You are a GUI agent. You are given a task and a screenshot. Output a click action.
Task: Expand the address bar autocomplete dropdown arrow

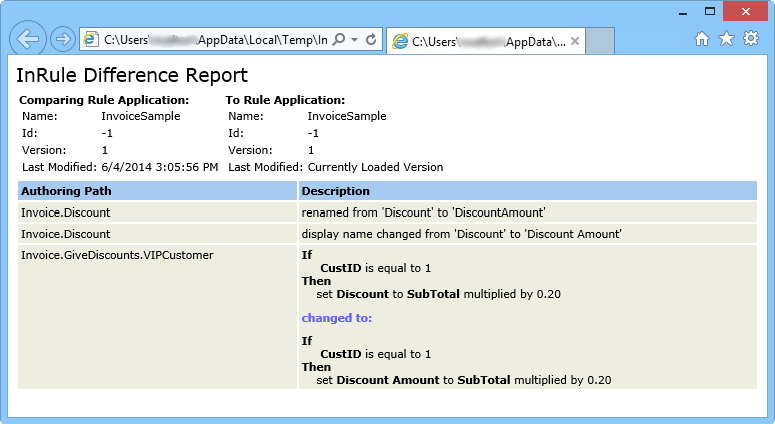[x=354, y=40]
